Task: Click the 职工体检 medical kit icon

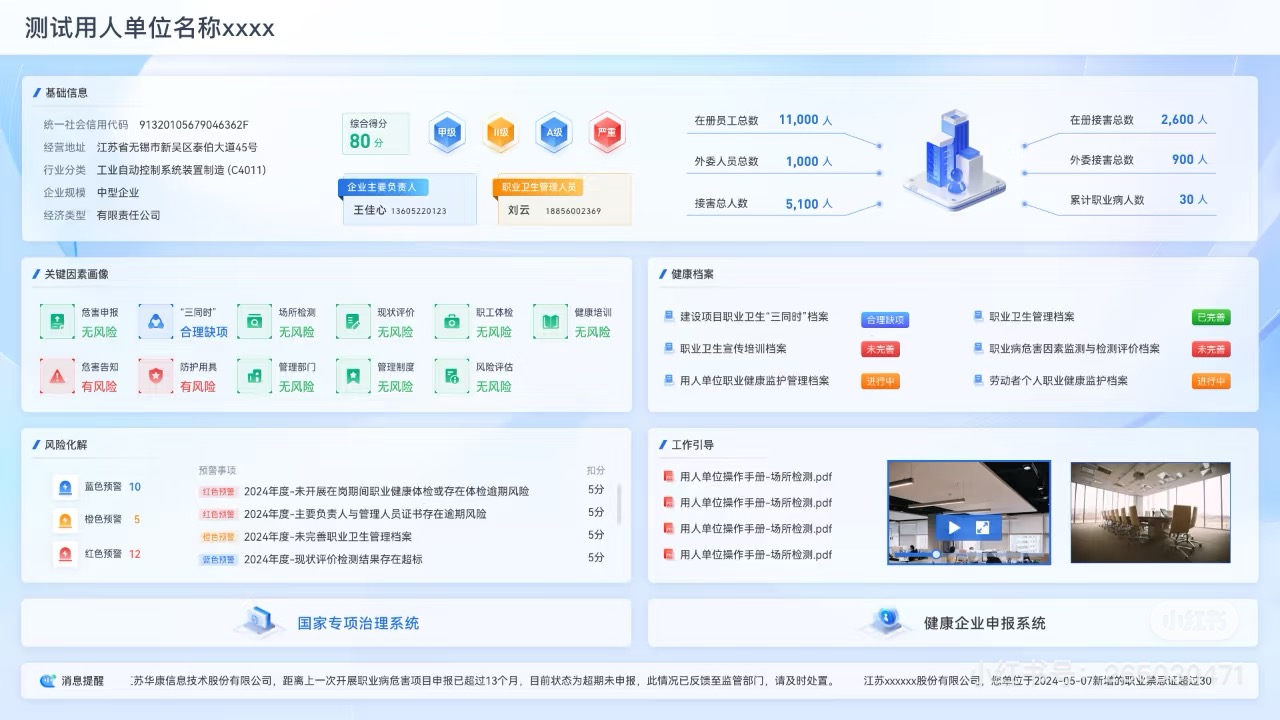Action: [452, 321]
